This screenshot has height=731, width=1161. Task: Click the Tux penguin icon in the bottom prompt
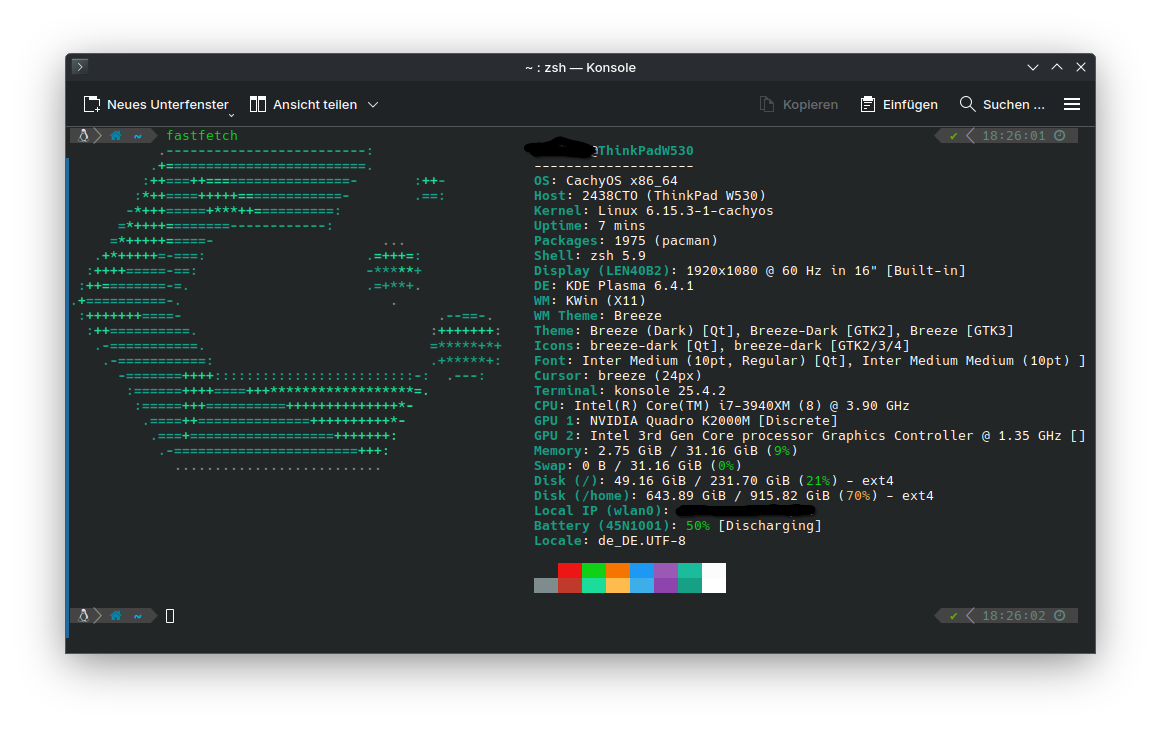pos(84,615)
